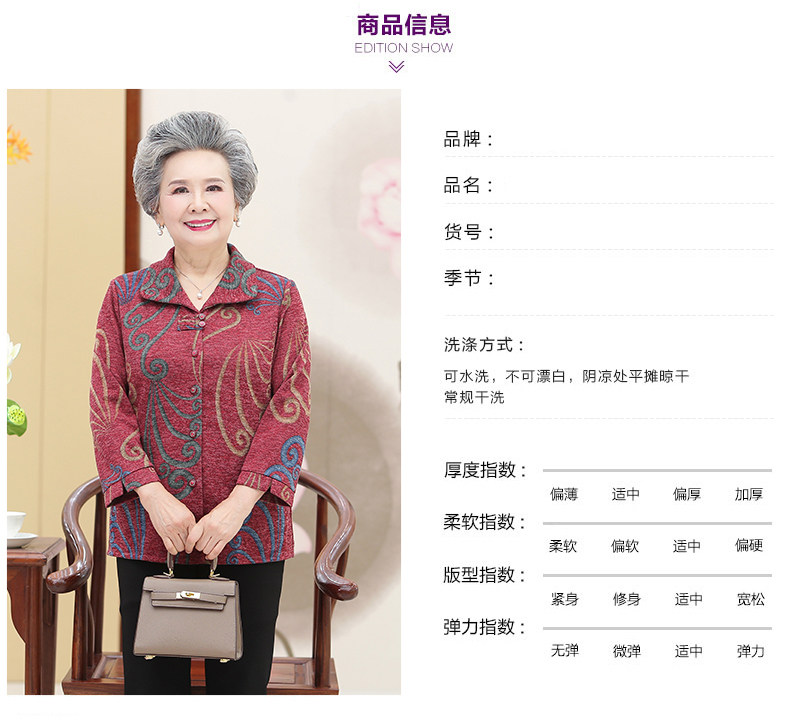Image resolution: width=790 pixels, height=720 pixels.
Task: Choose 柔软 on the softness scale
Action: [x=563, y=546]
